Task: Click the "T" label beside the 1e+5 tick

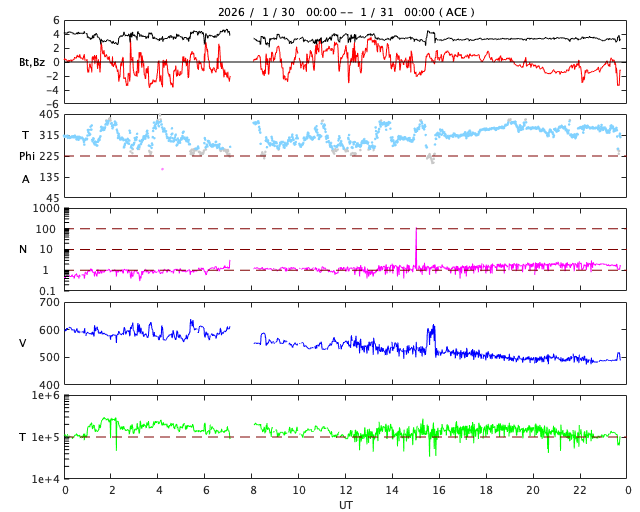Action: point(23,437)
